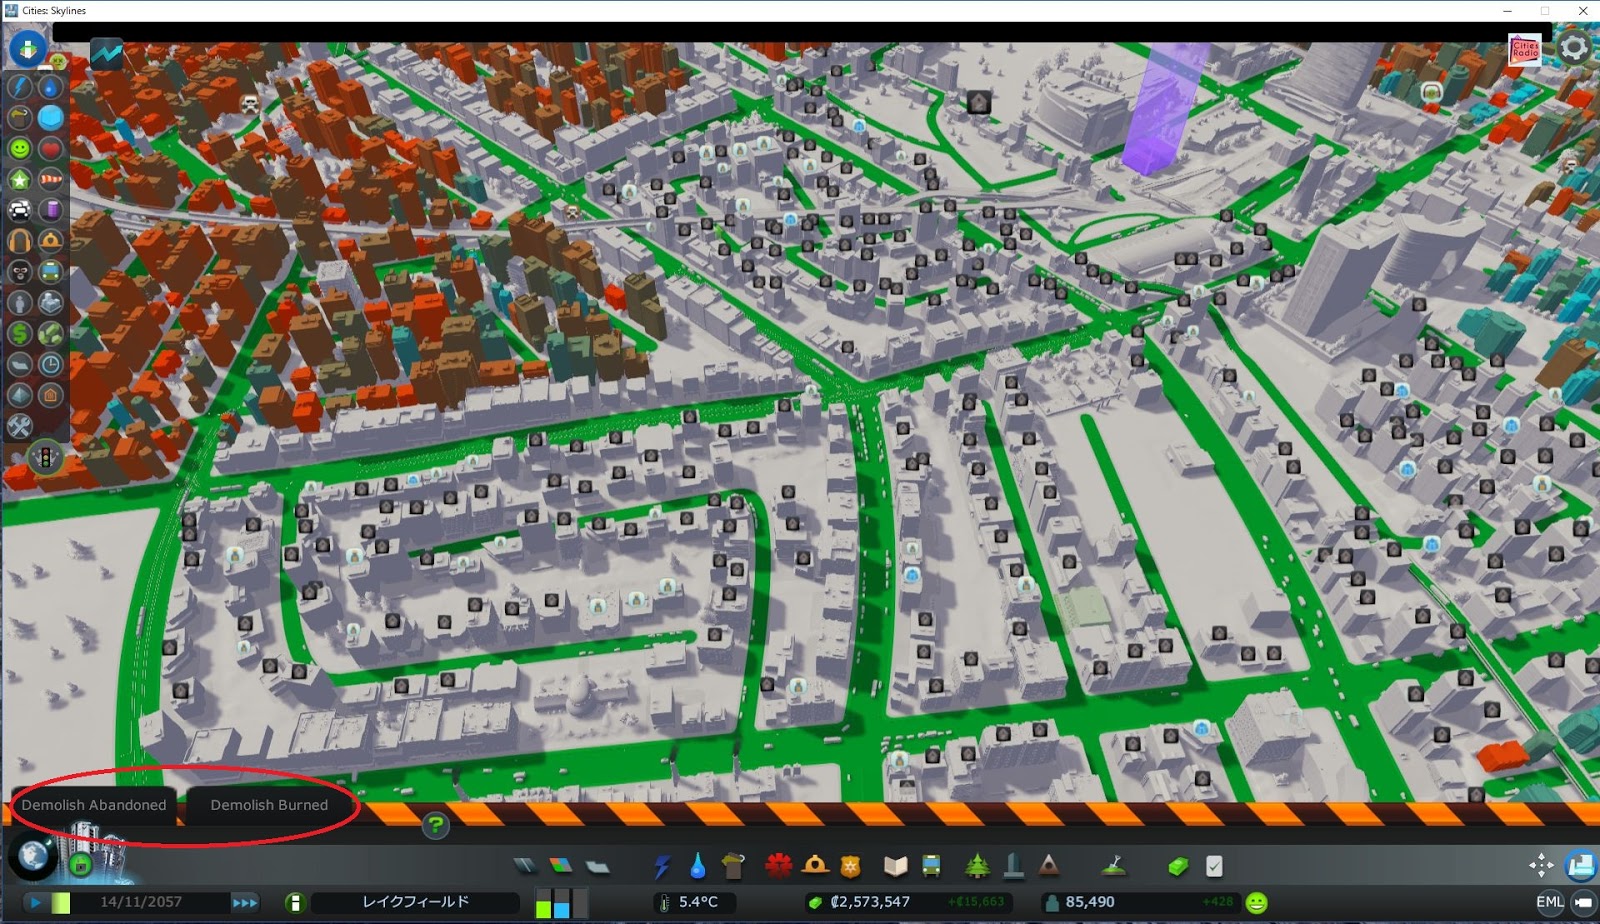Open the Wind windsock info view

coord(50,180)
